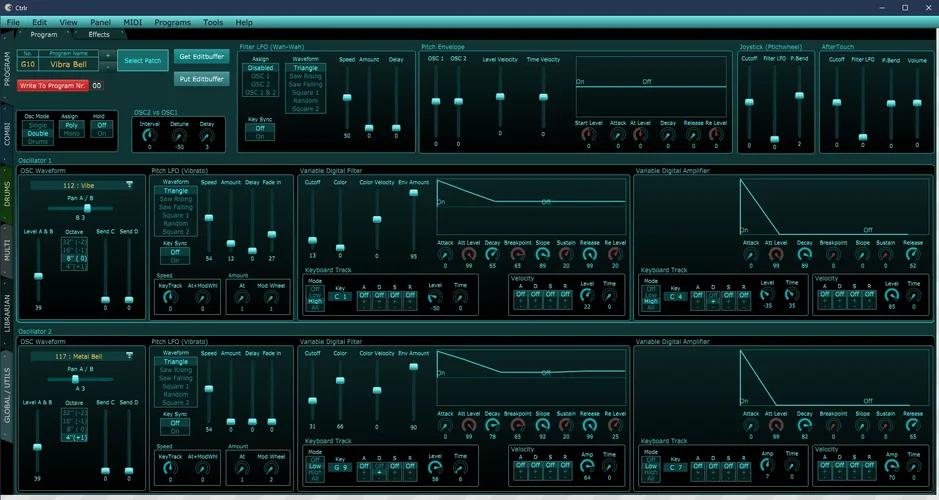
Task: Click the program number plus button
Action: click(x=108, y=55)
